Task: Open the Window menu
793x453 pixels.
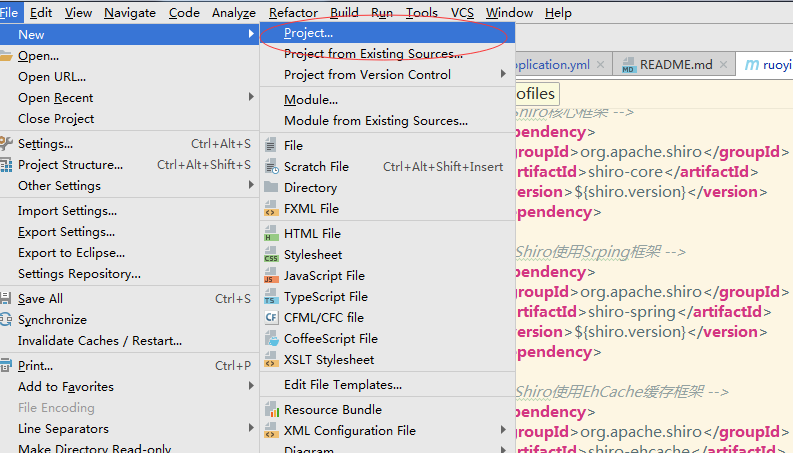Action: [509, 13]
